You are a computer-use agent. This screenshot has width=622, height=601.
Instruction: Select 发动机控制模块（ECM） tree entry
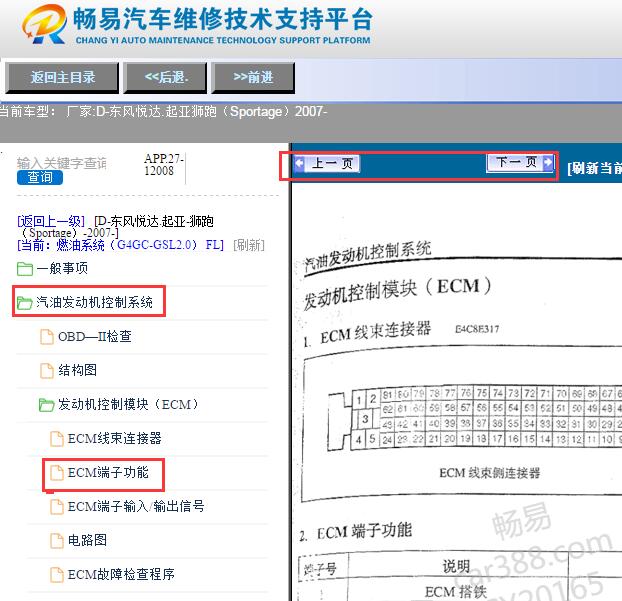click(x=128, y=405)
